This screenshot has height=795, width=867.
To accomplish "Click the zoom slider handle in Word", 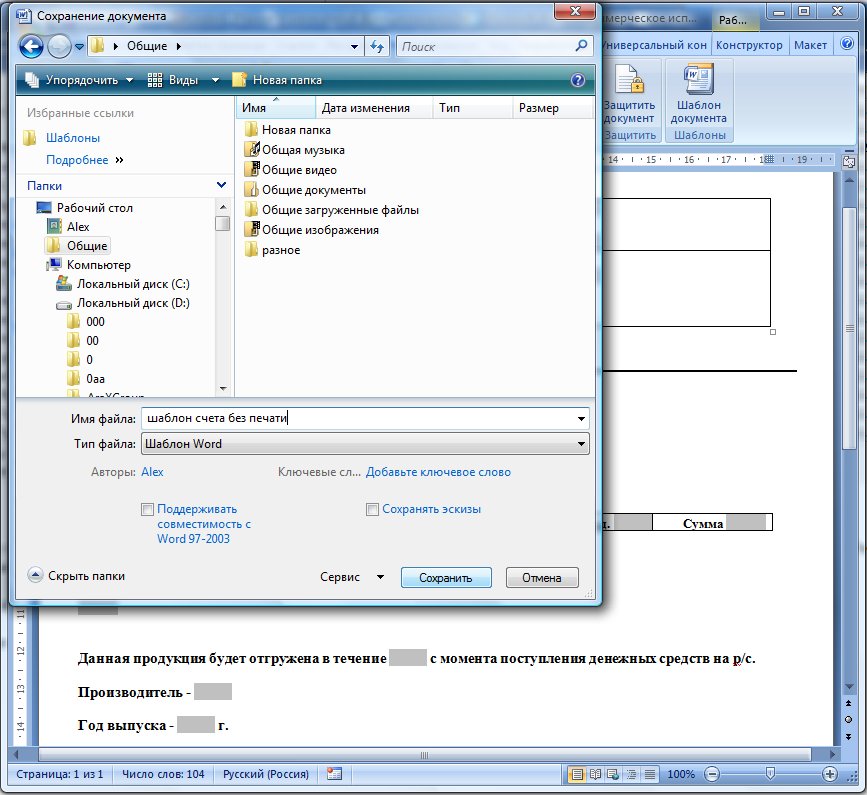I will pos(770,773).
